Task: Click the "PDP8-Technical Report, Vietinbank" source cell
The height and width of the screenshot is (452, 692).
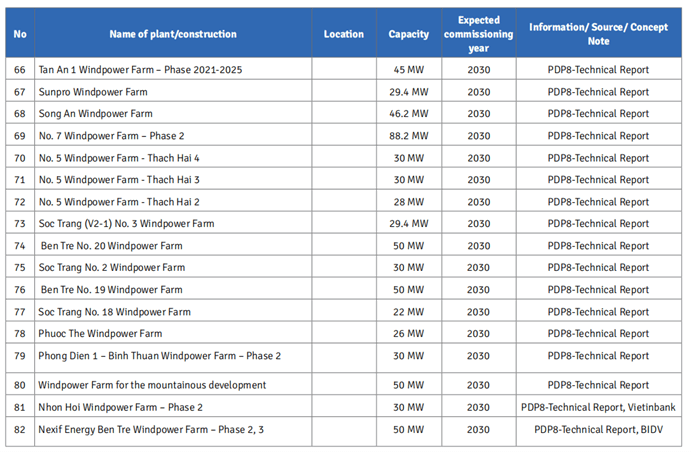Action: pyautogui.click(x=598, y=407)
